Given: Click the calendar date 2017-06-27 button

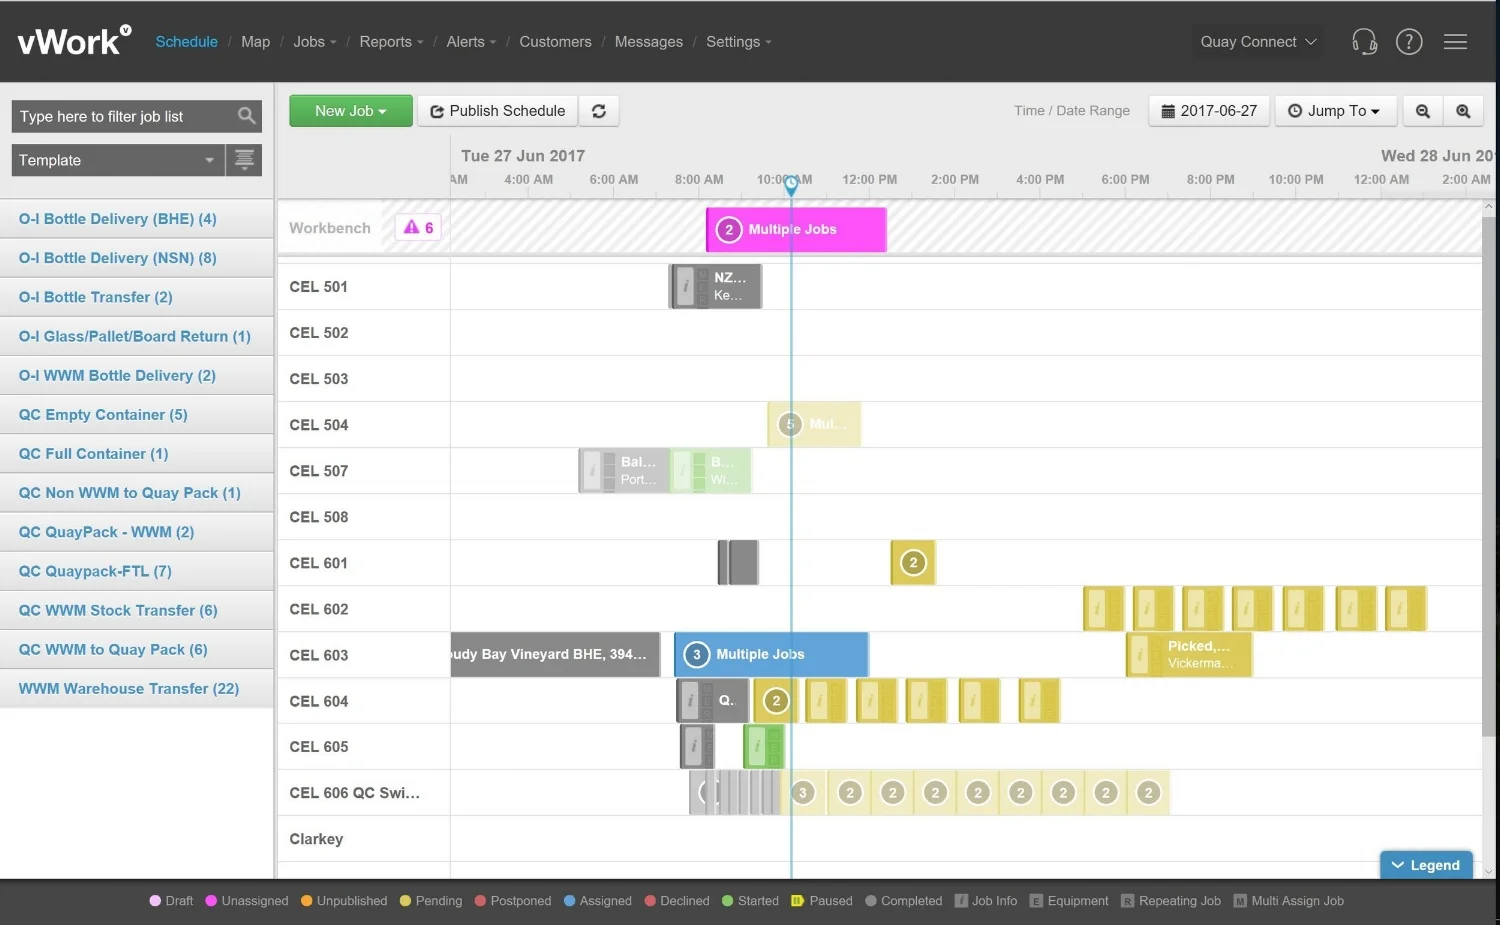Looking at the screenshot, I should point(1209,111).
